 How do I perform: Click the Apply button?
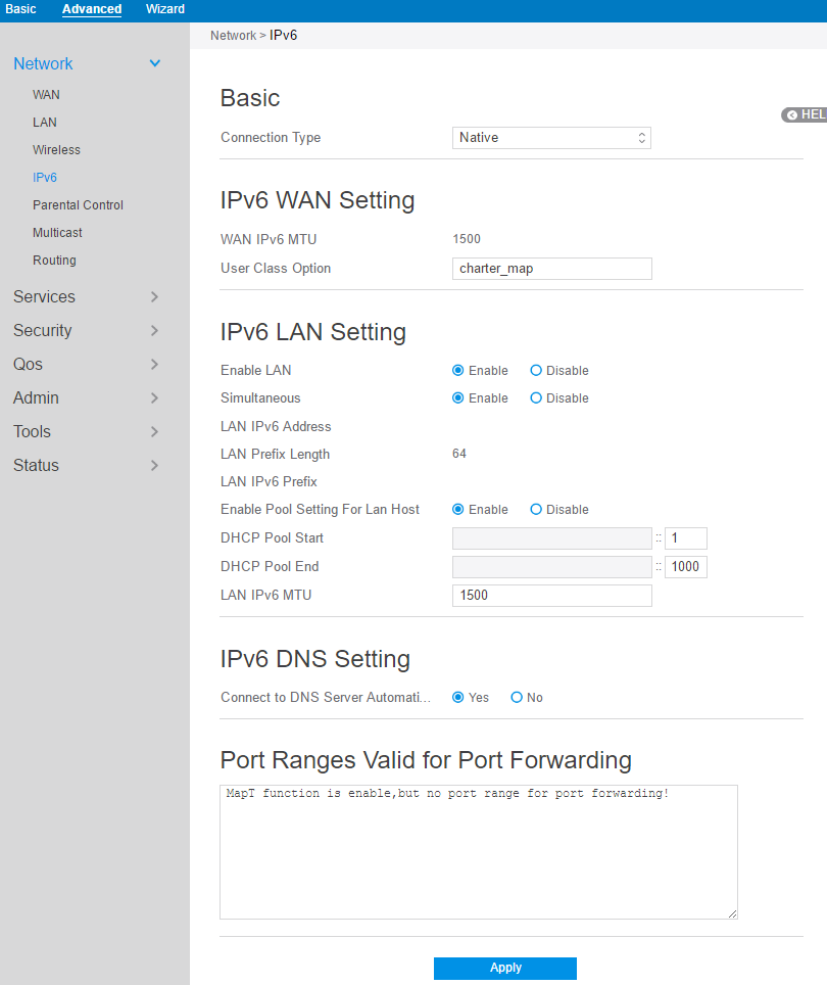pos(505,968)
